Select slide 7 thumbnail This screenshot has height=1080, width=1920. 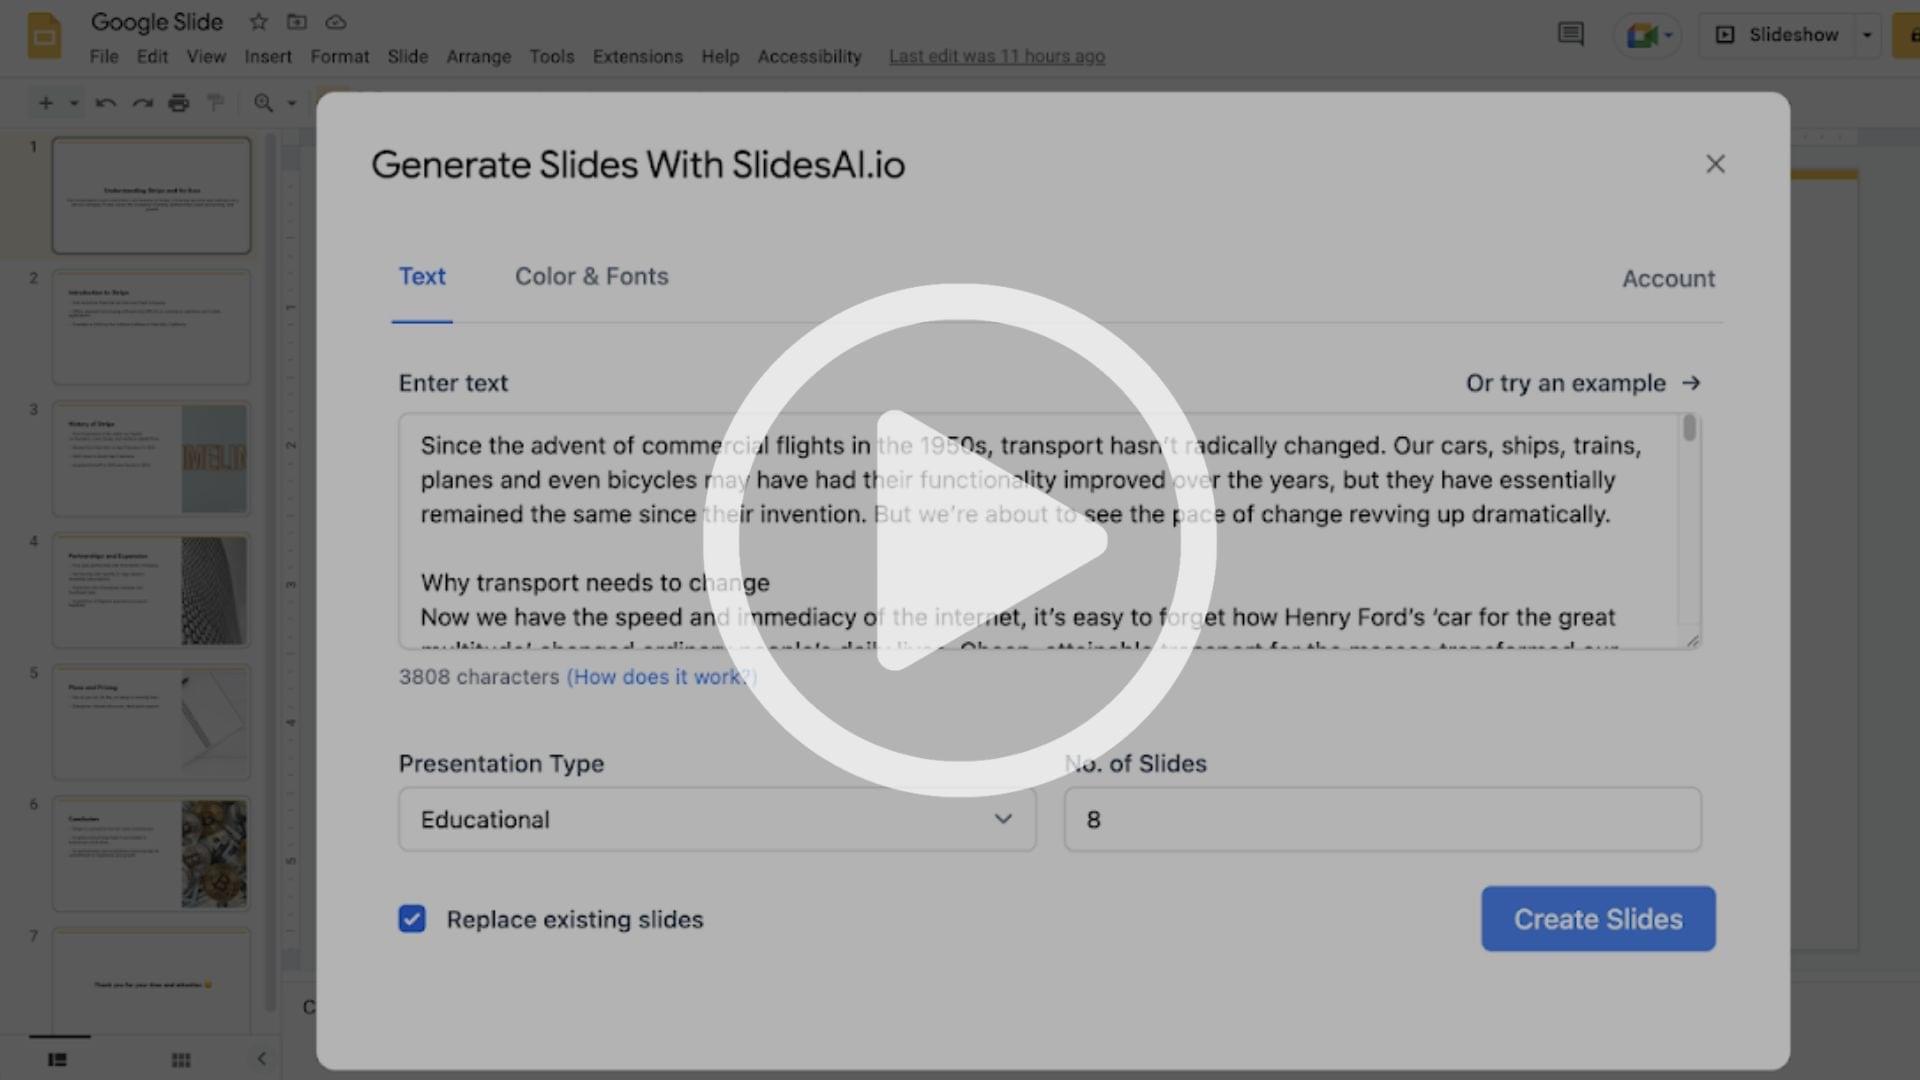point(151,982)
